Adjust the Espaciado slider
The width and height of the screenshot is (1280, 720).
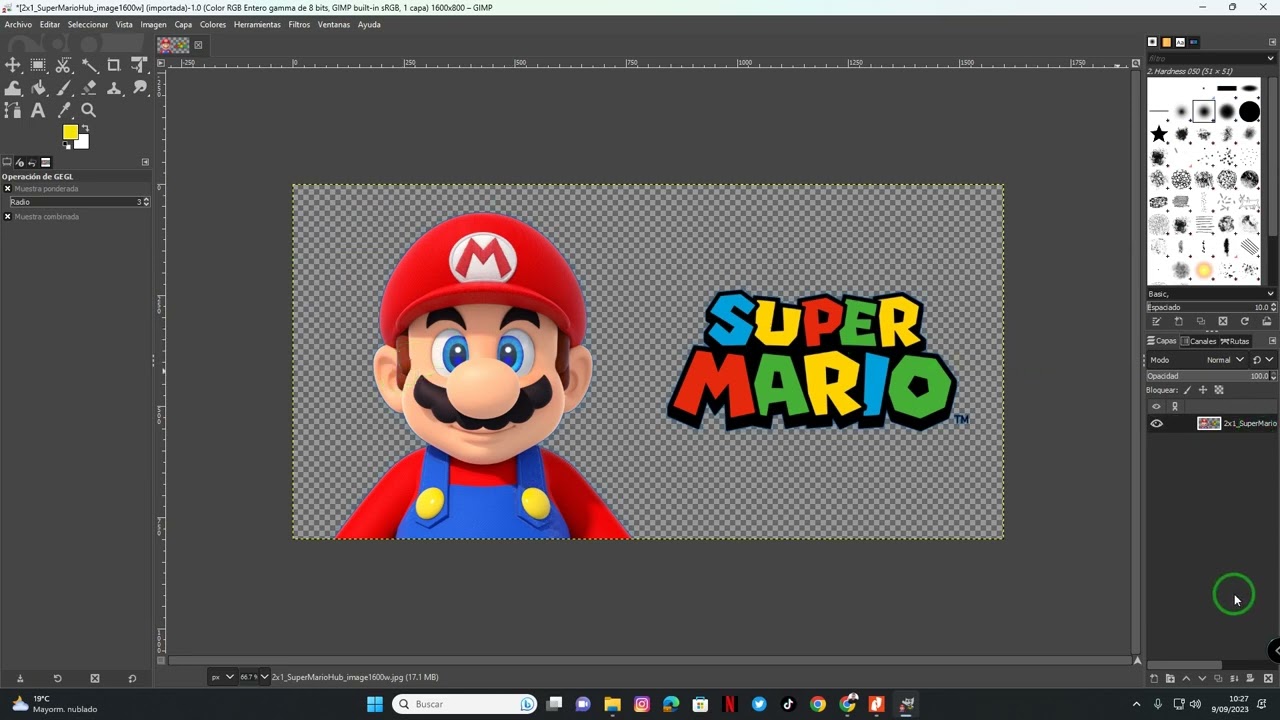point(1211,307)
